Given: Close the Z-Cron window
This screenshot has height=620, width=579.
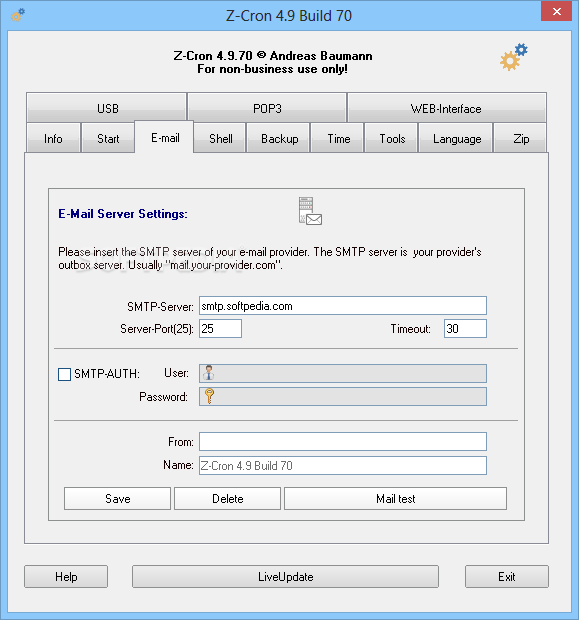Looking at the screenshot, I should coord(556,11).
